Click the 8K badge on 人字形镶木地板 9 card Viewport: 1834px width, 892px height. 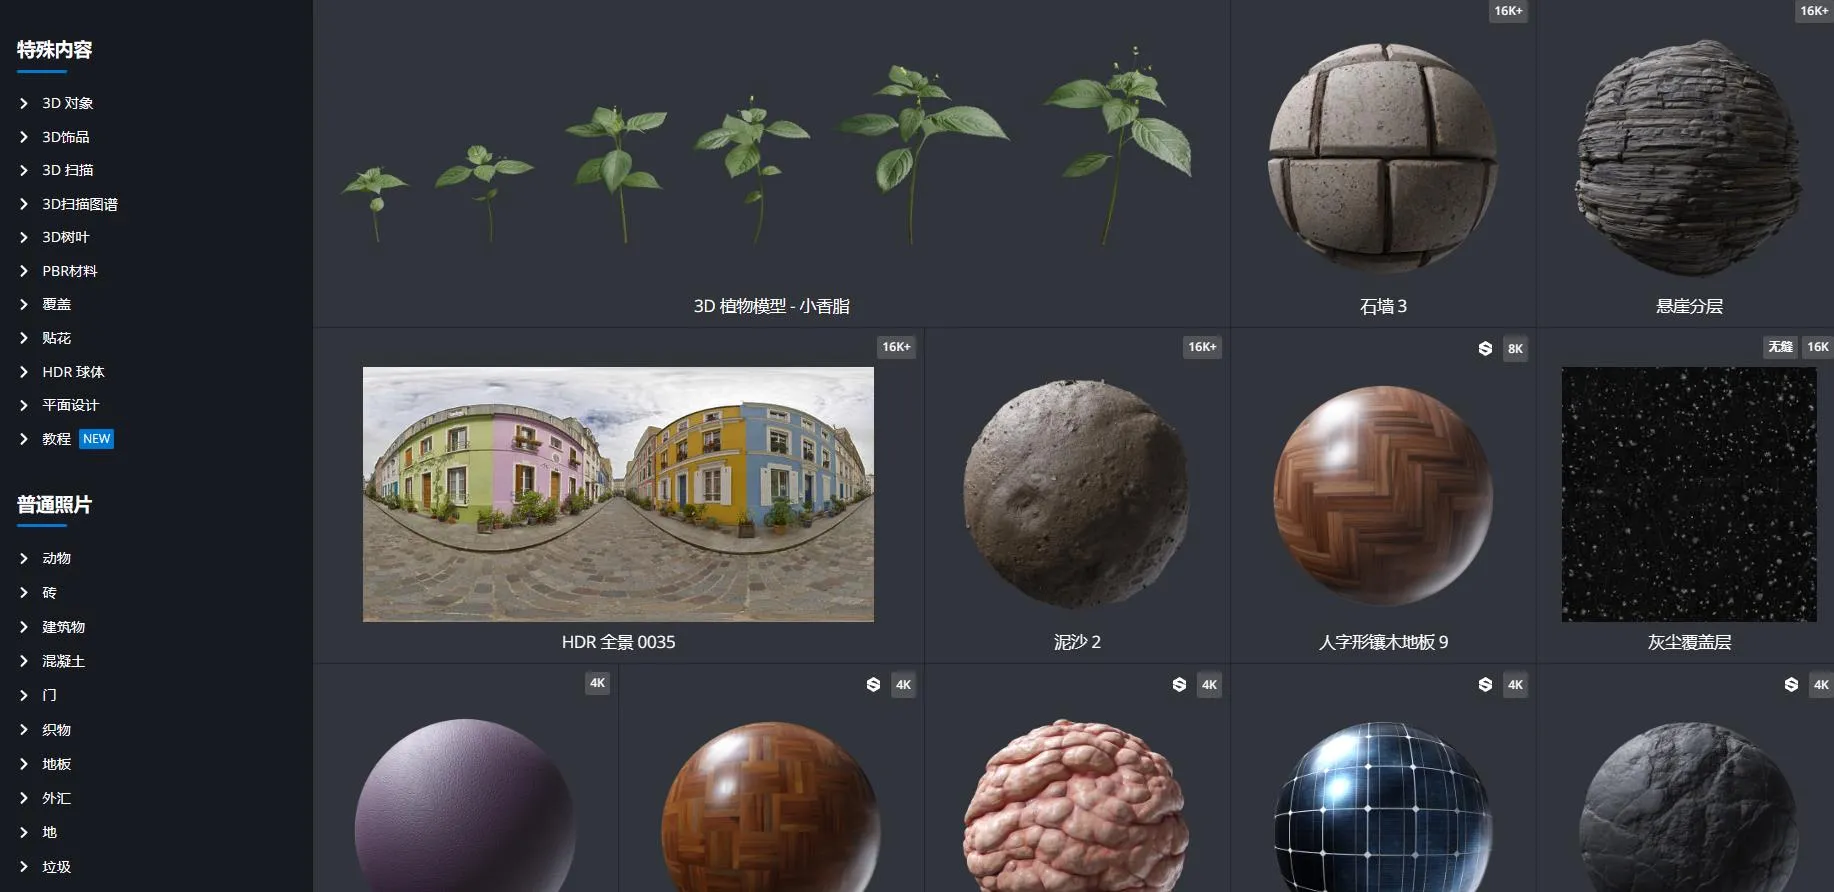1515,349
